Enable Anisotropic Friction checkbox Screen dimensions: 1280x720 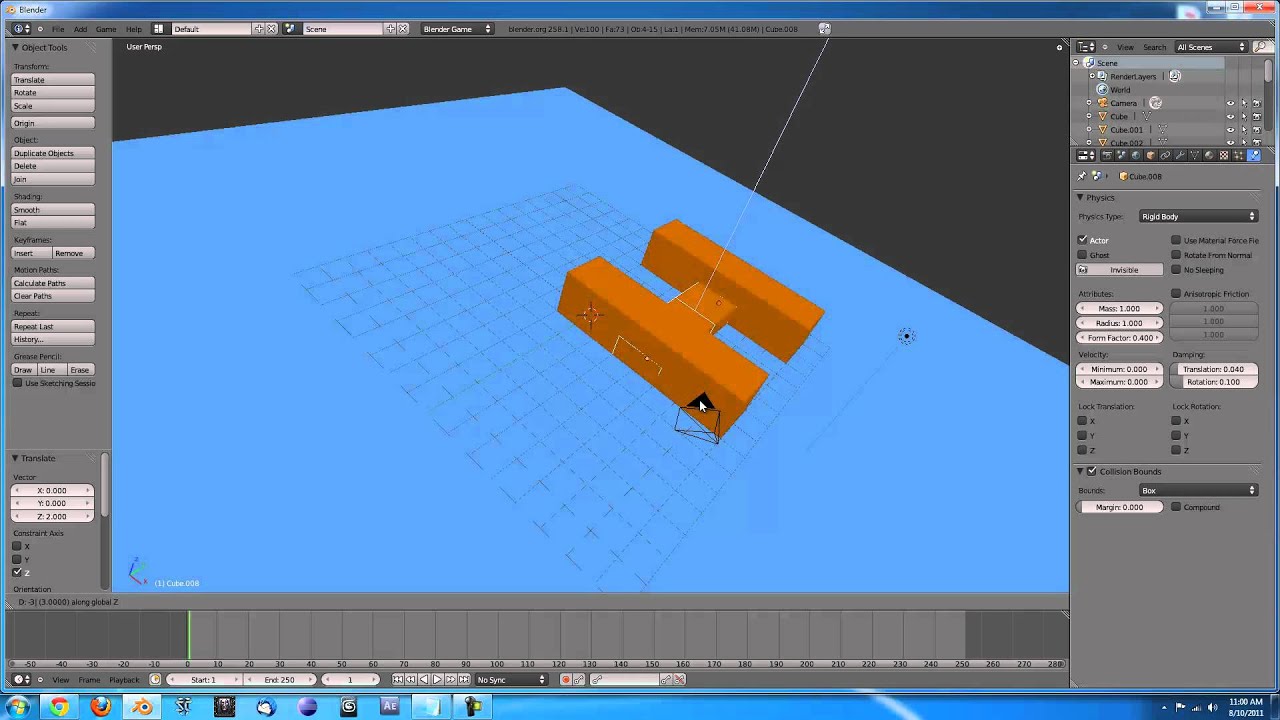pyautogui.click(x=1176, y=294)
